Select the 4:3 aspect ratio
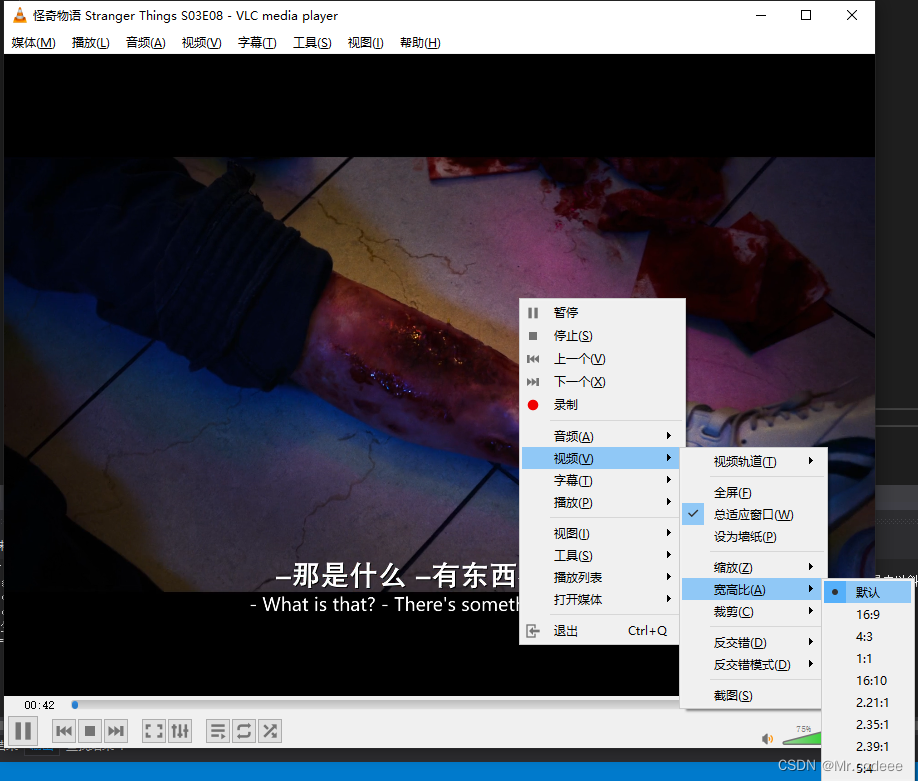Image resolution: width=918 pixels, height=781 pixels. (868, 636)
